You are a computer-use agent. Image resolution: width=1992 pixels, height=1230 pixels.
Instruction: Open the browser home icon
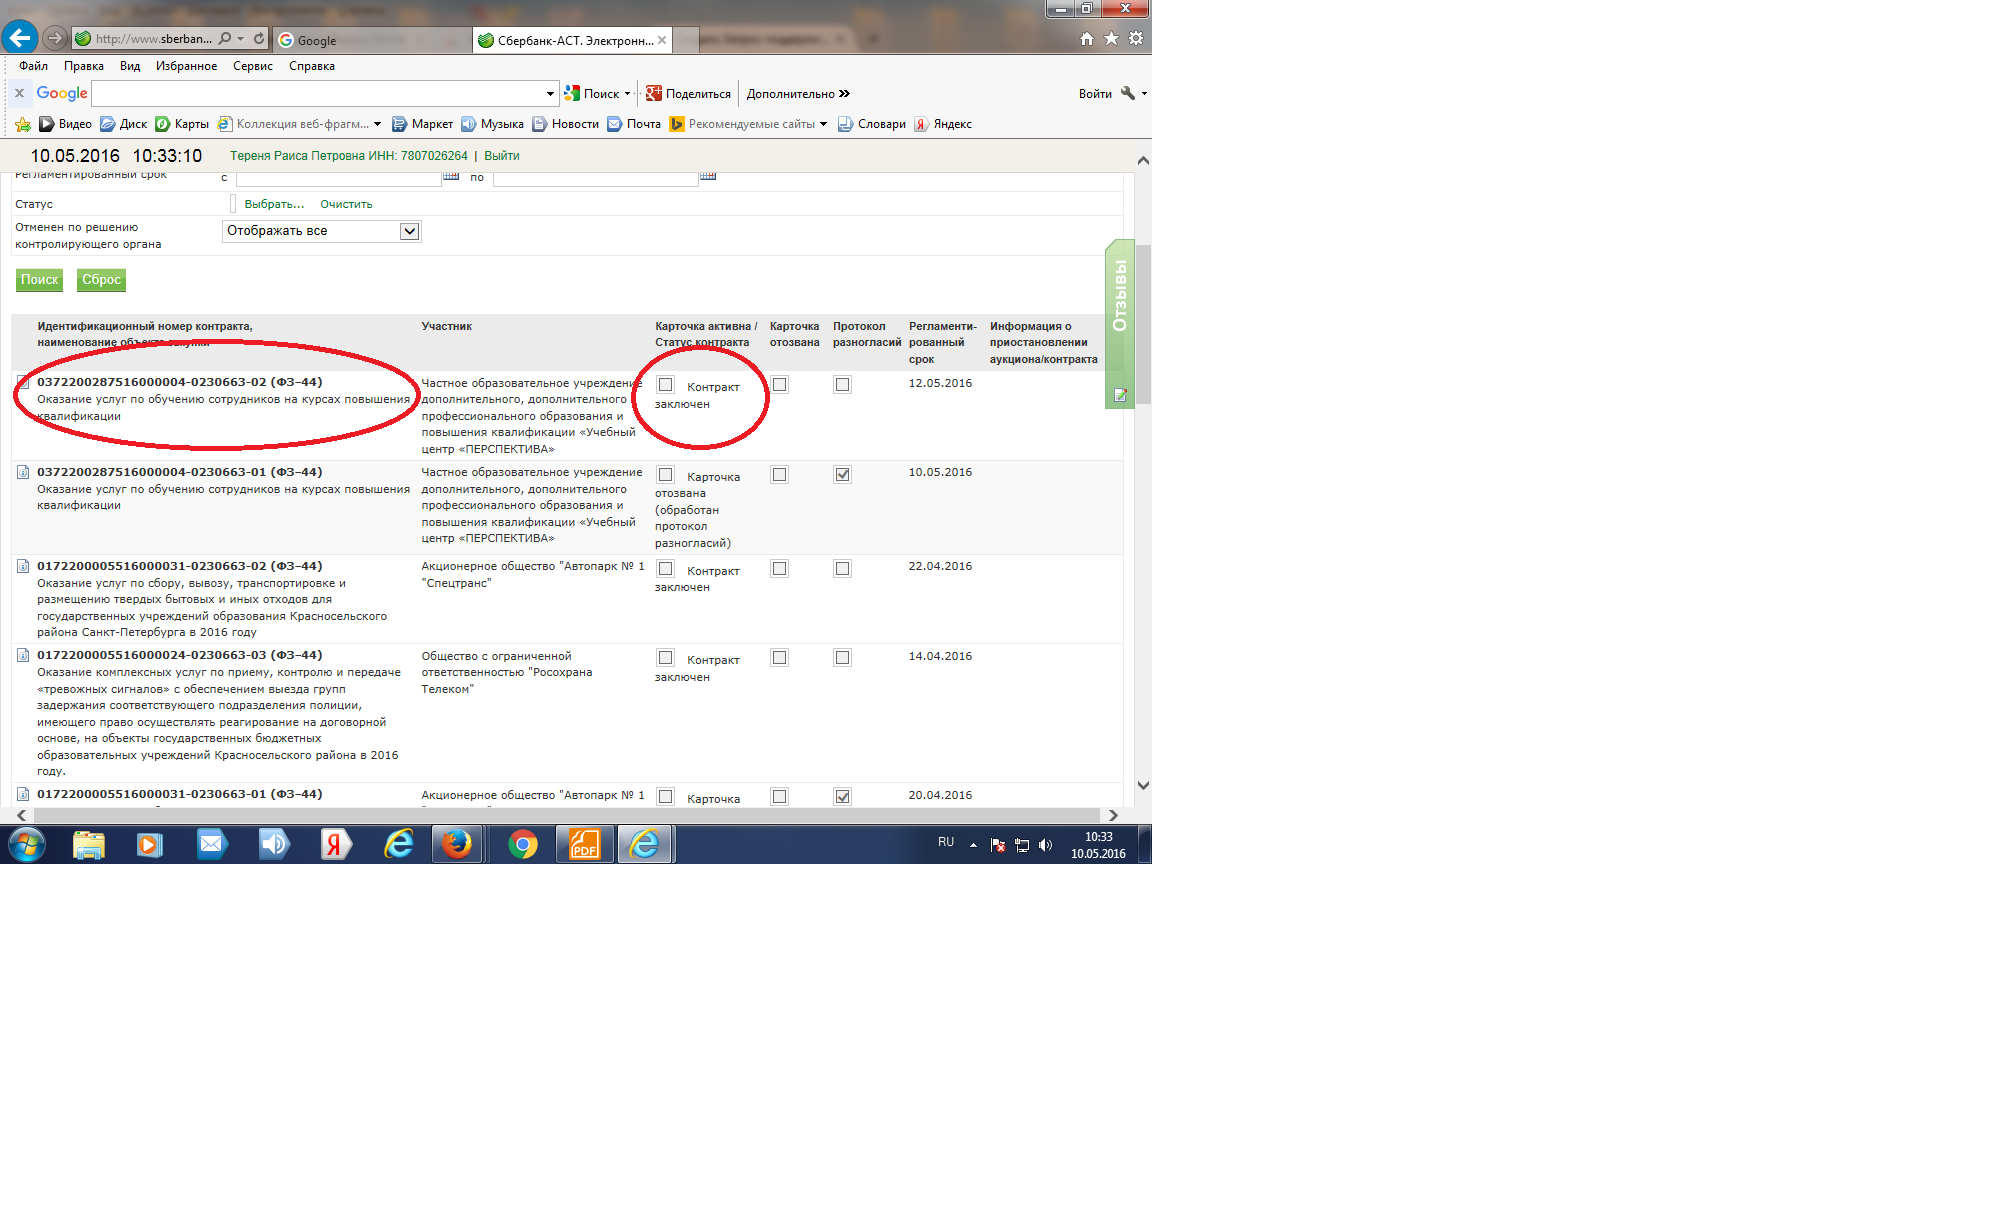click(1087, 38)
